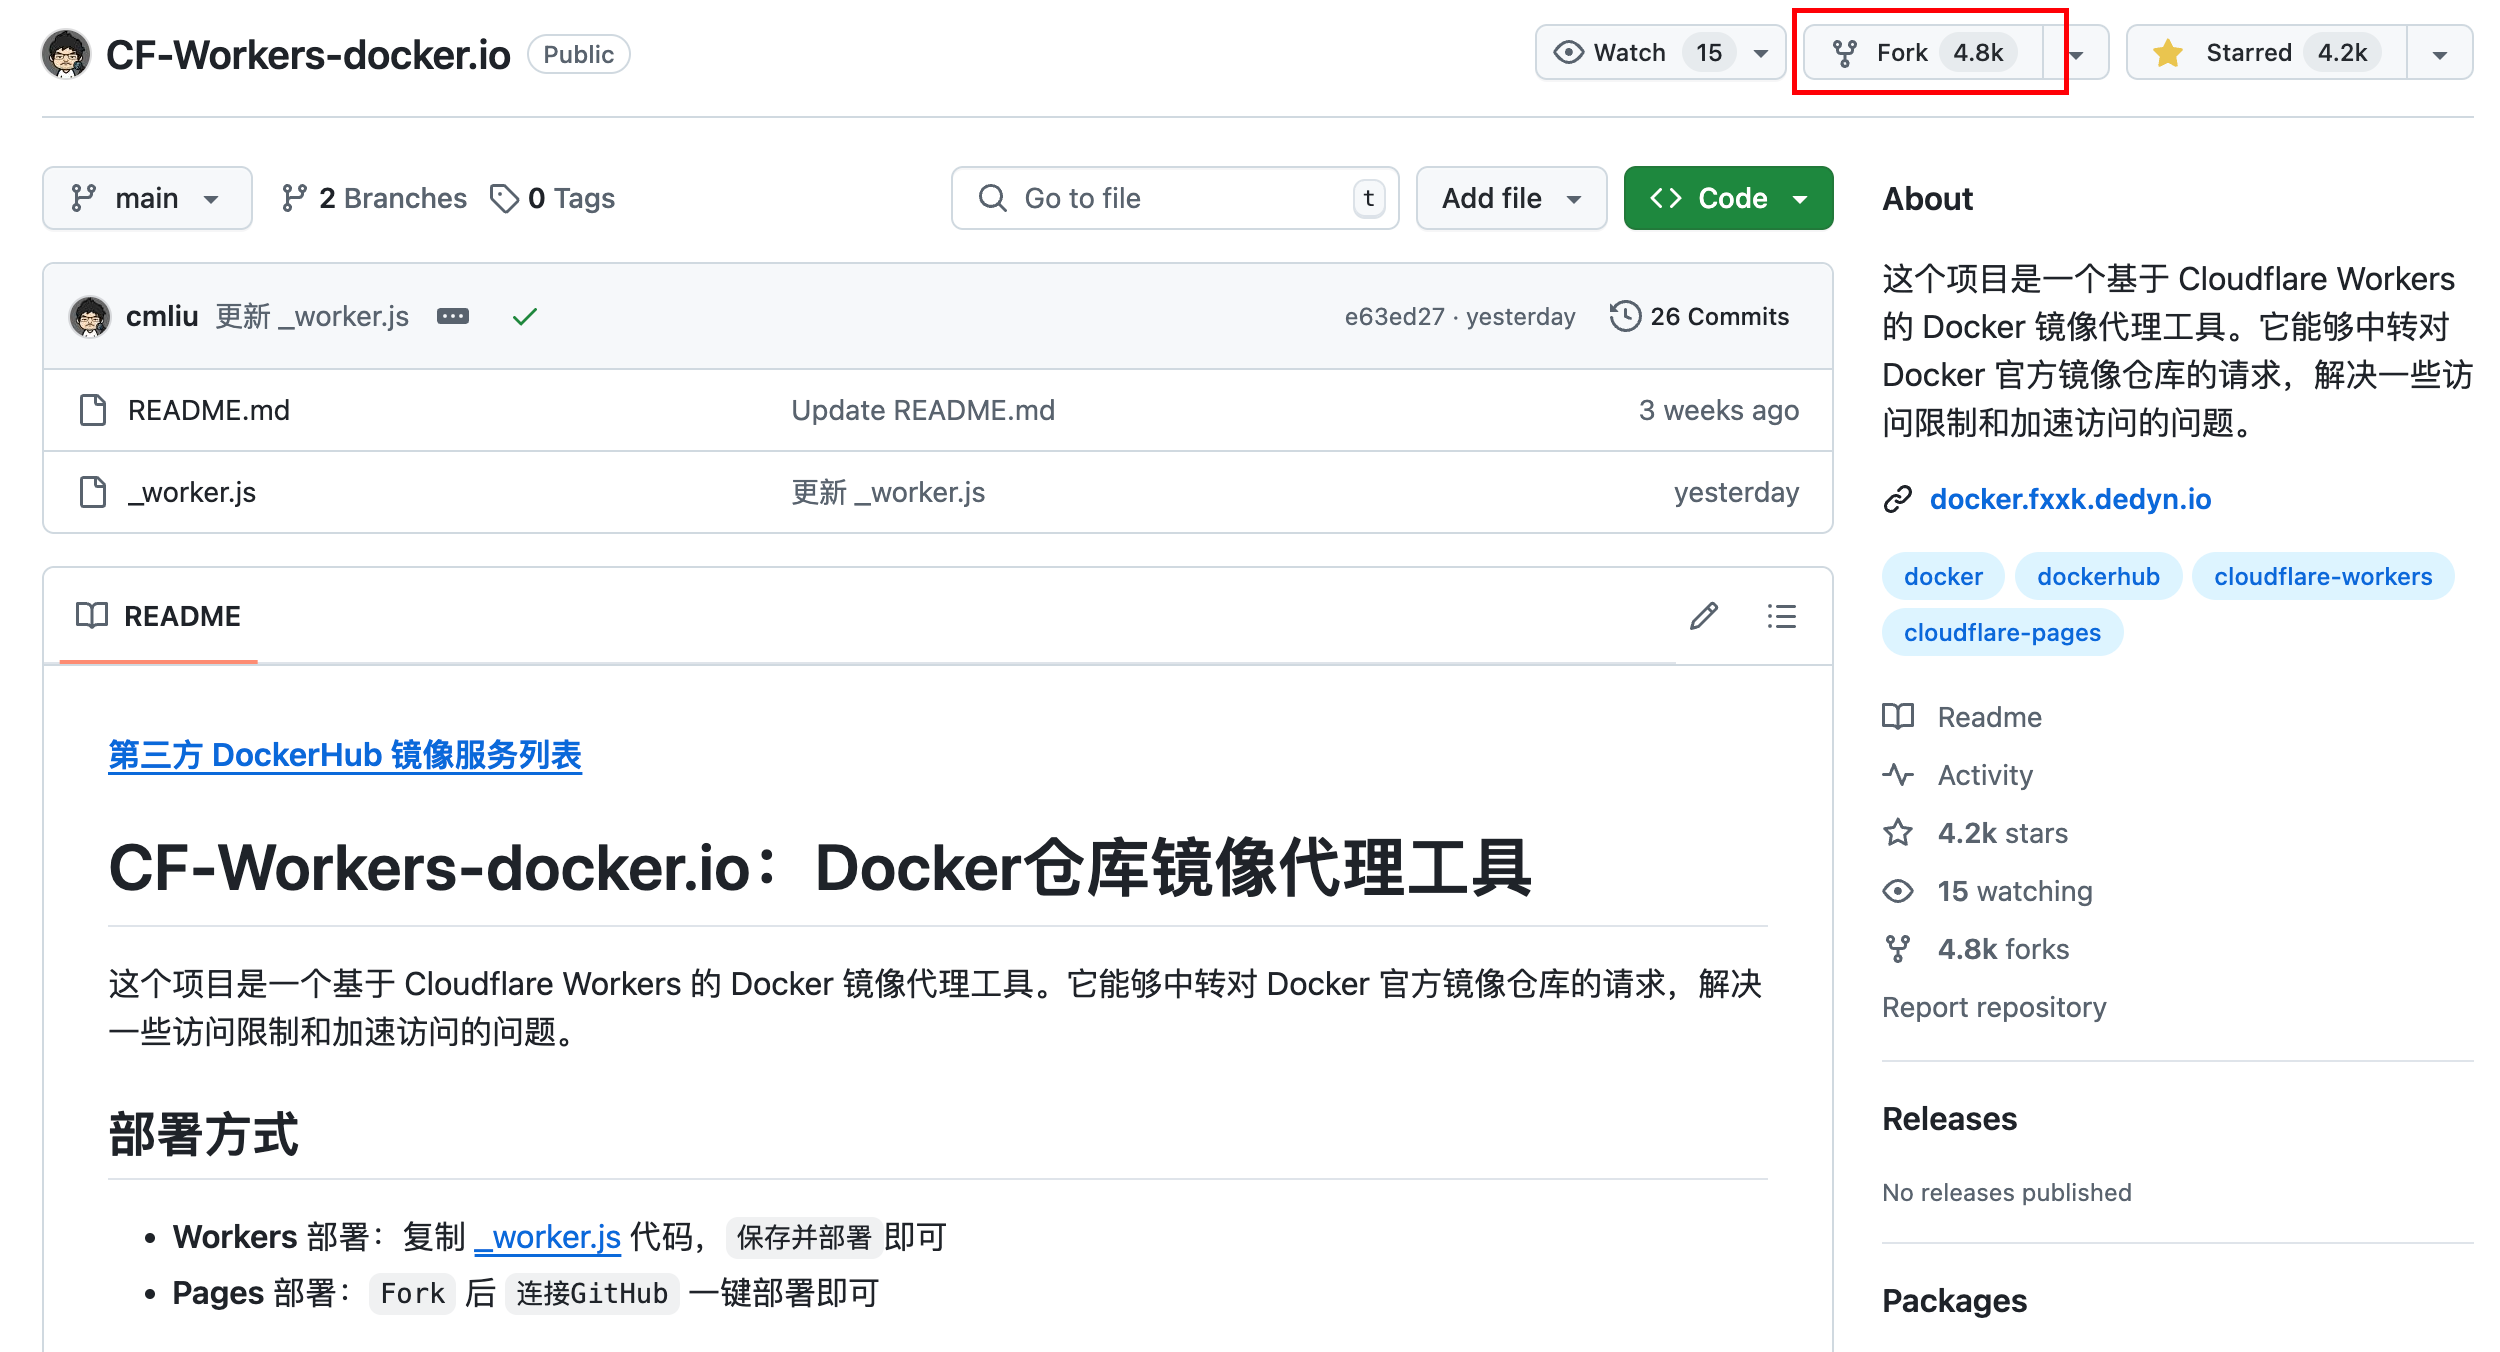Image resolution: width=2500 pixels, height=1352 pixels.
Task: Click the repository owner avatar beside the title
Action: click(66, 54)
